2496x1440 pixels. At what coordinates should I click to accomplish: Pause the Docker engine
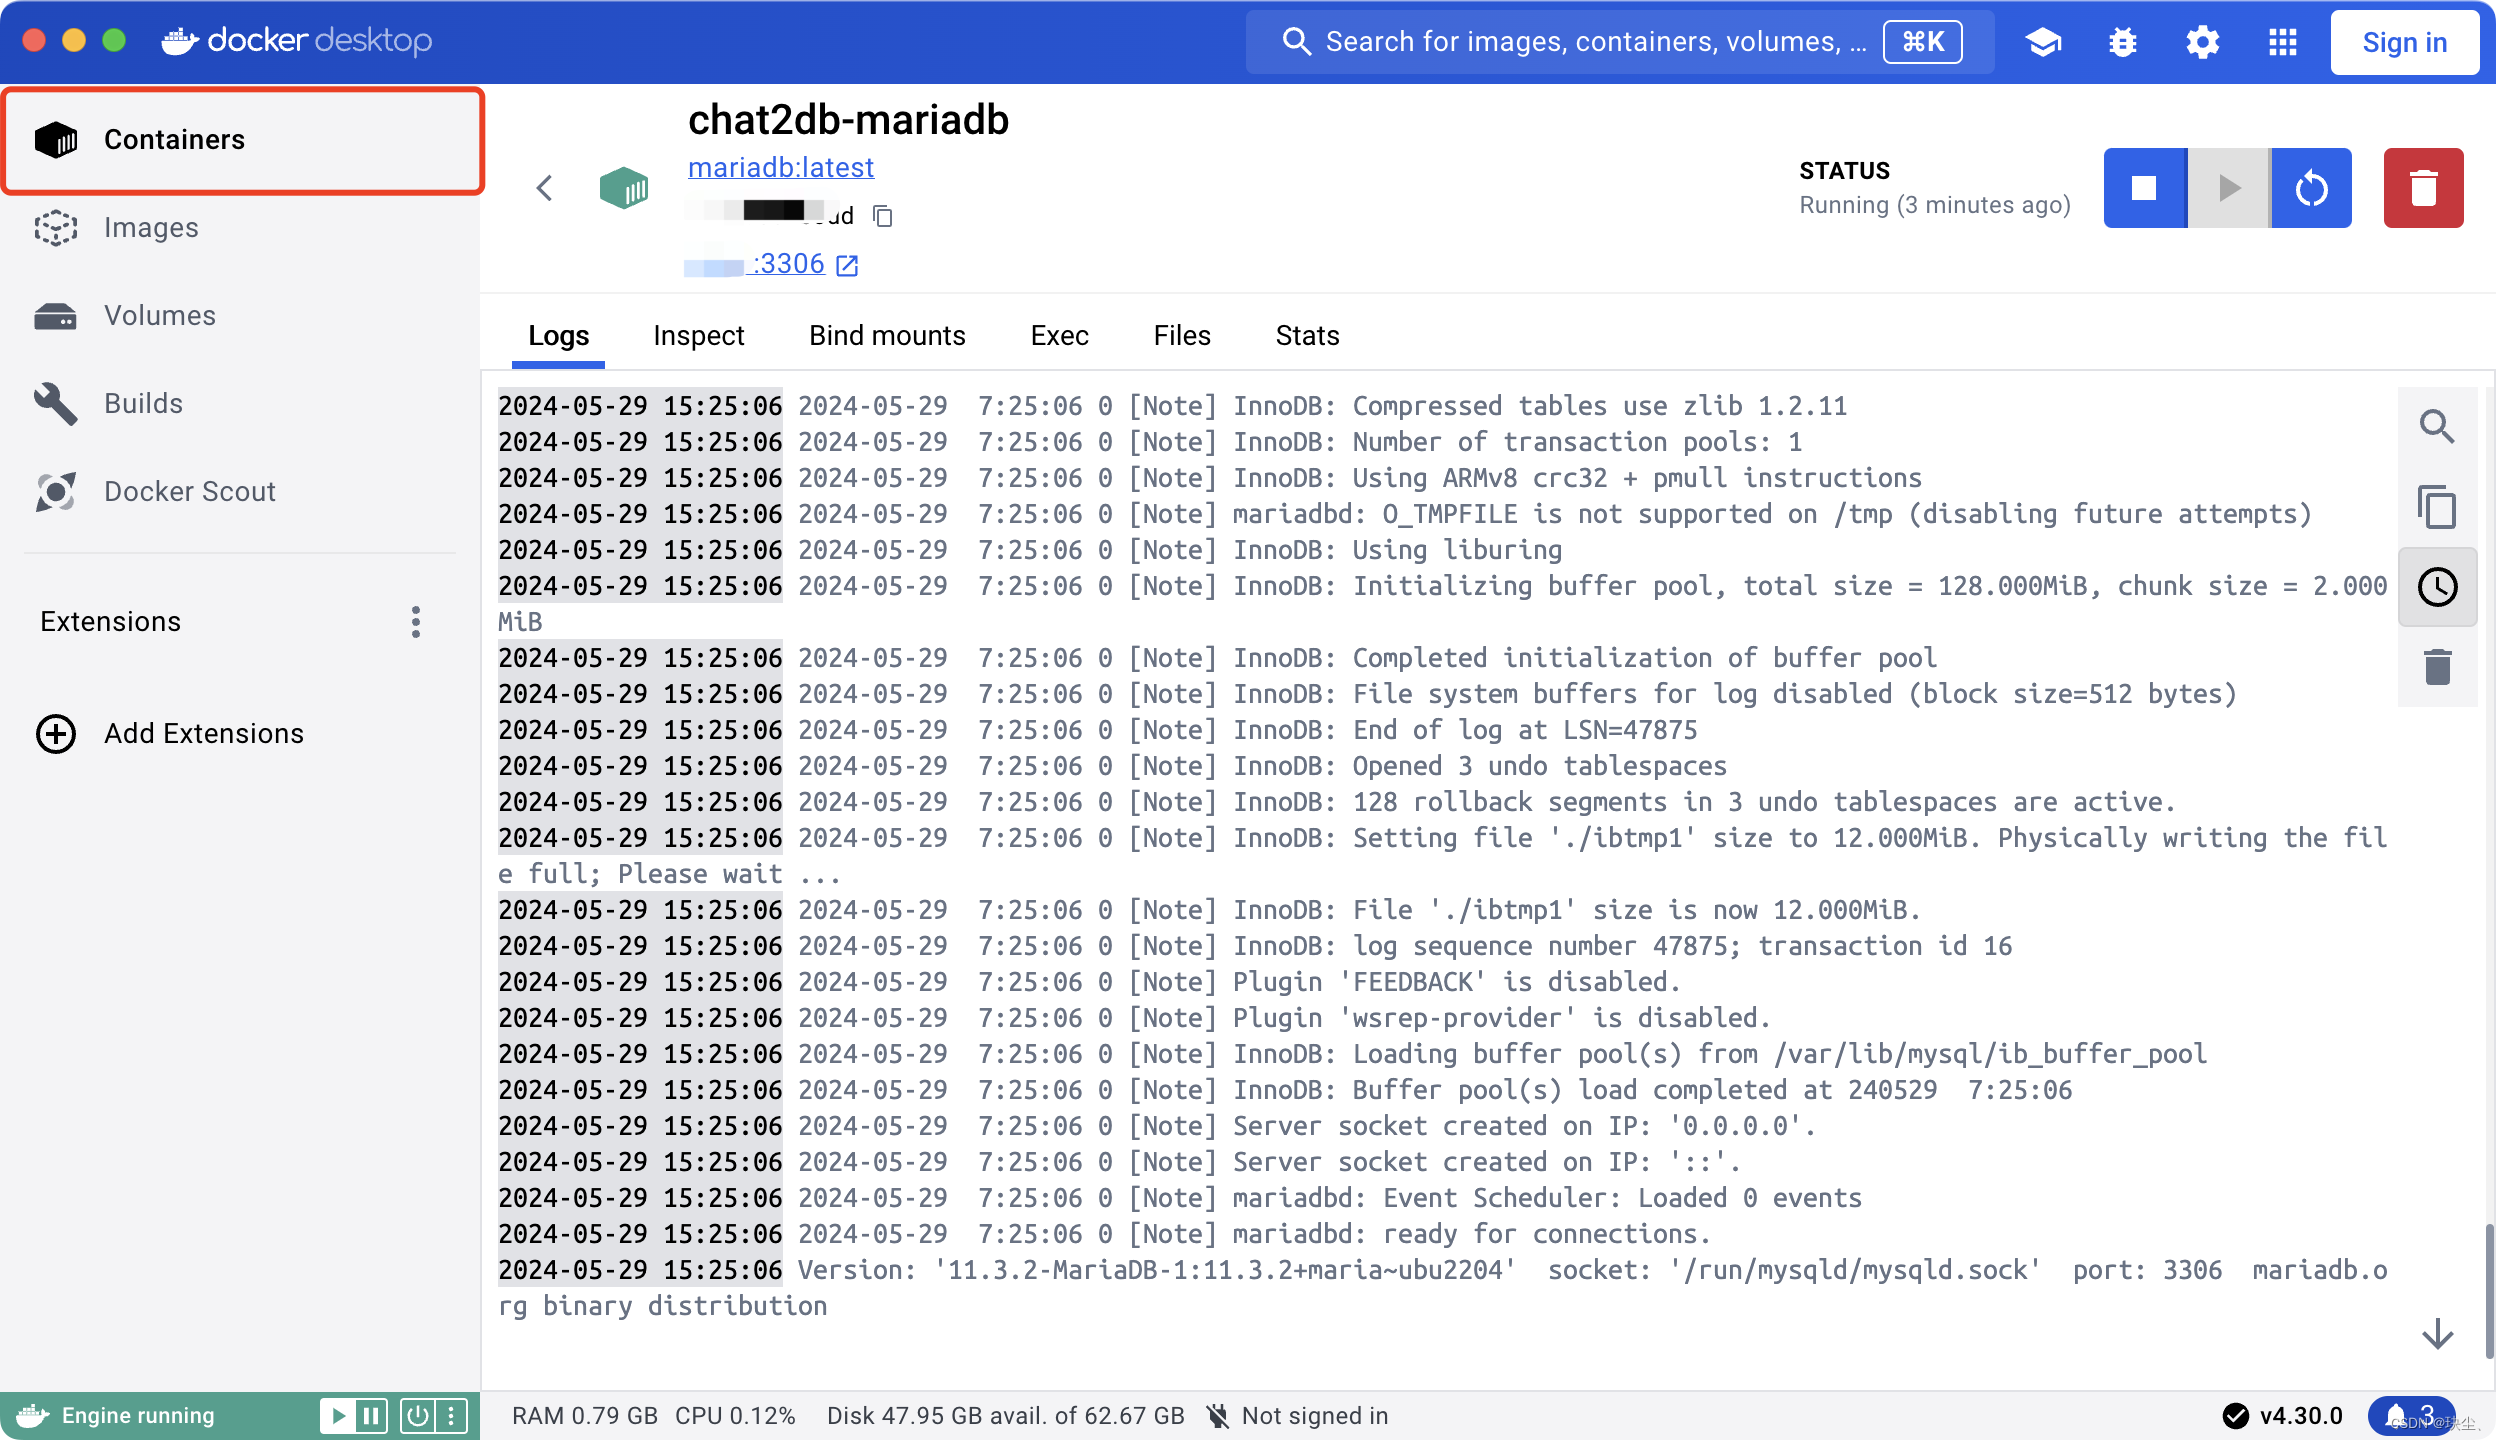click(371, 1416)
